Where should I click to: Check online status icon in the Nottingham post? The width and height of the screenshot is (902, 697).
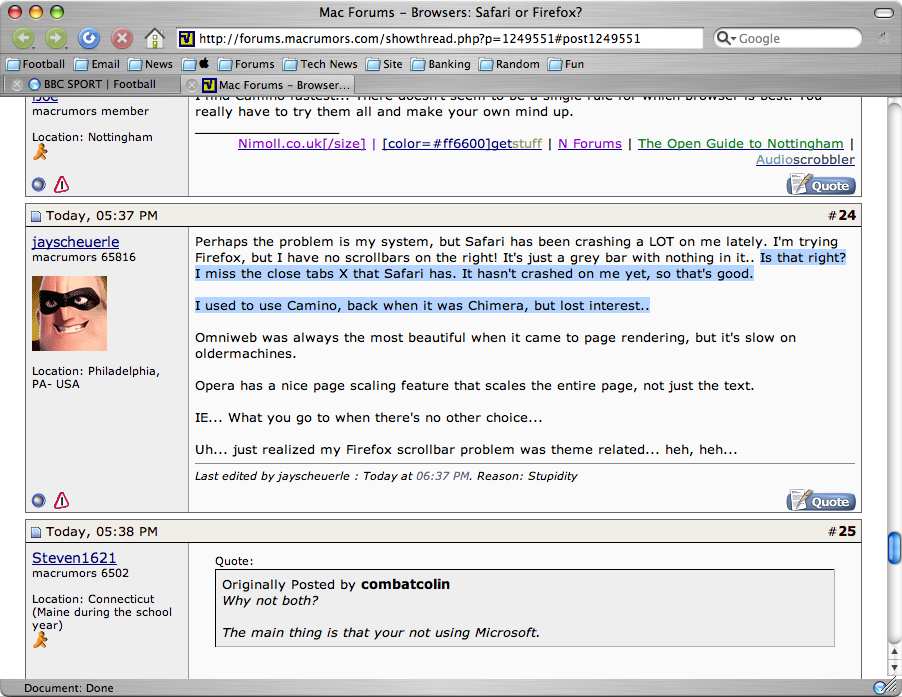[x=39, y=185]
